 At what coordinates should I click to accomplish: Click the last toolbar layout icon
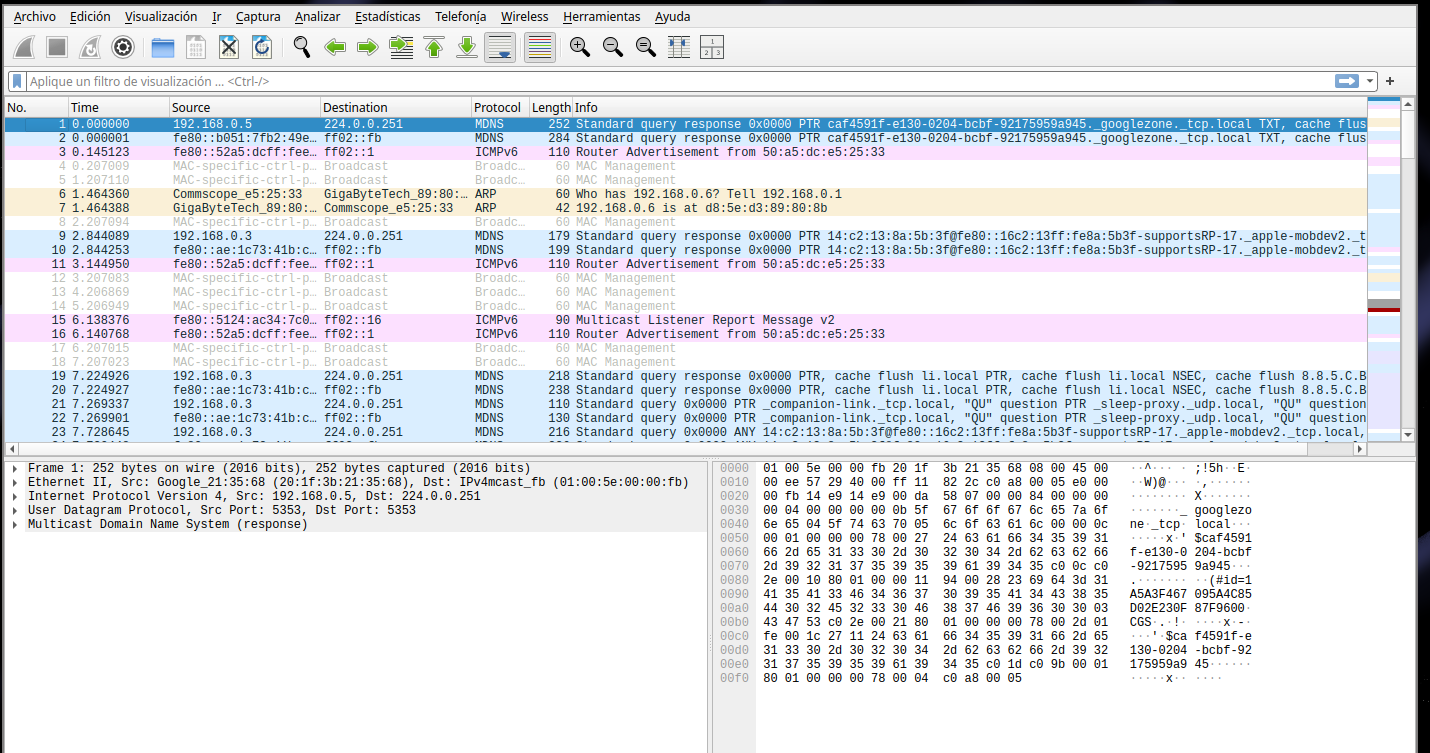(x=712, y=47)
